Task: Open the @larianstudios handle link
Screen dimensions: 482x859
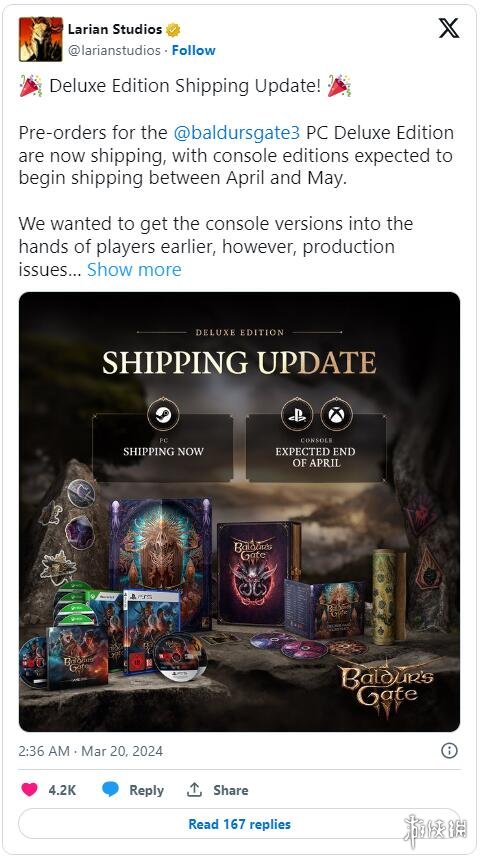Action: pos(114,50)
